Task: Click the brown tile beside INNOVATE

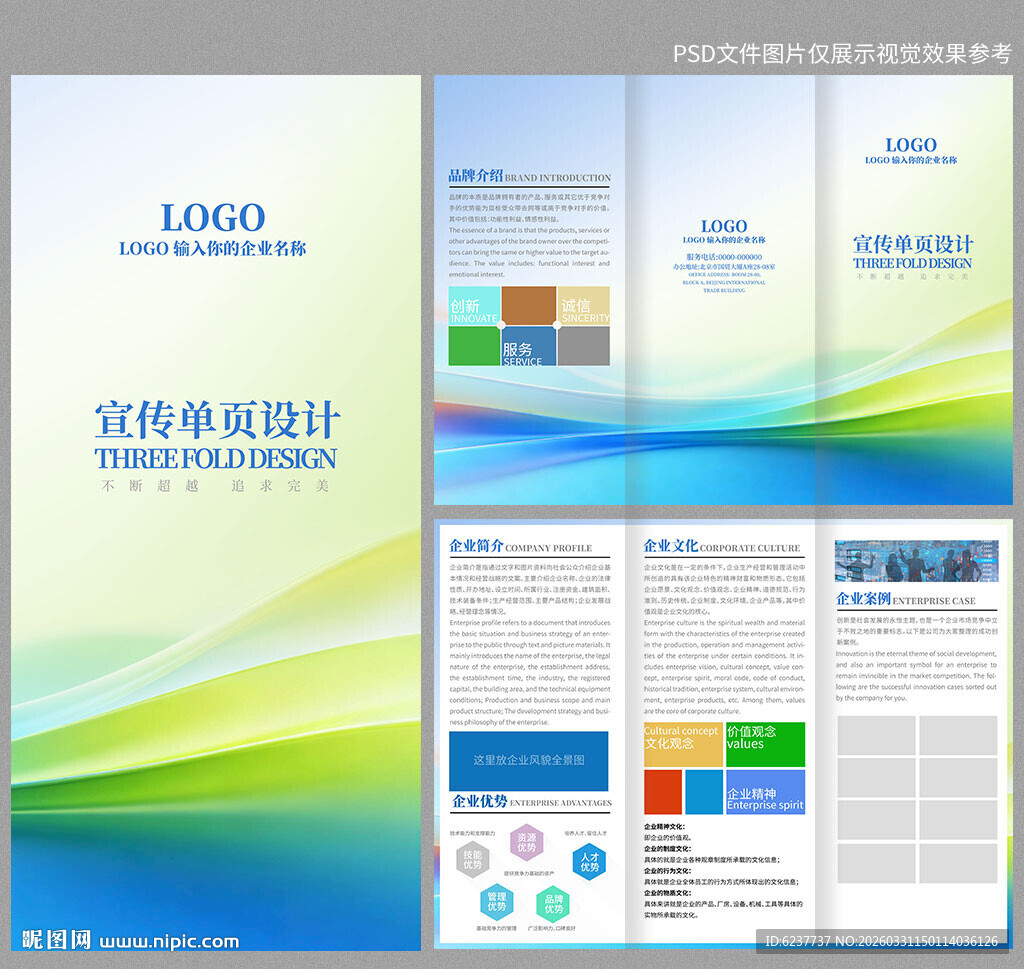Action: tap(529, 306)
